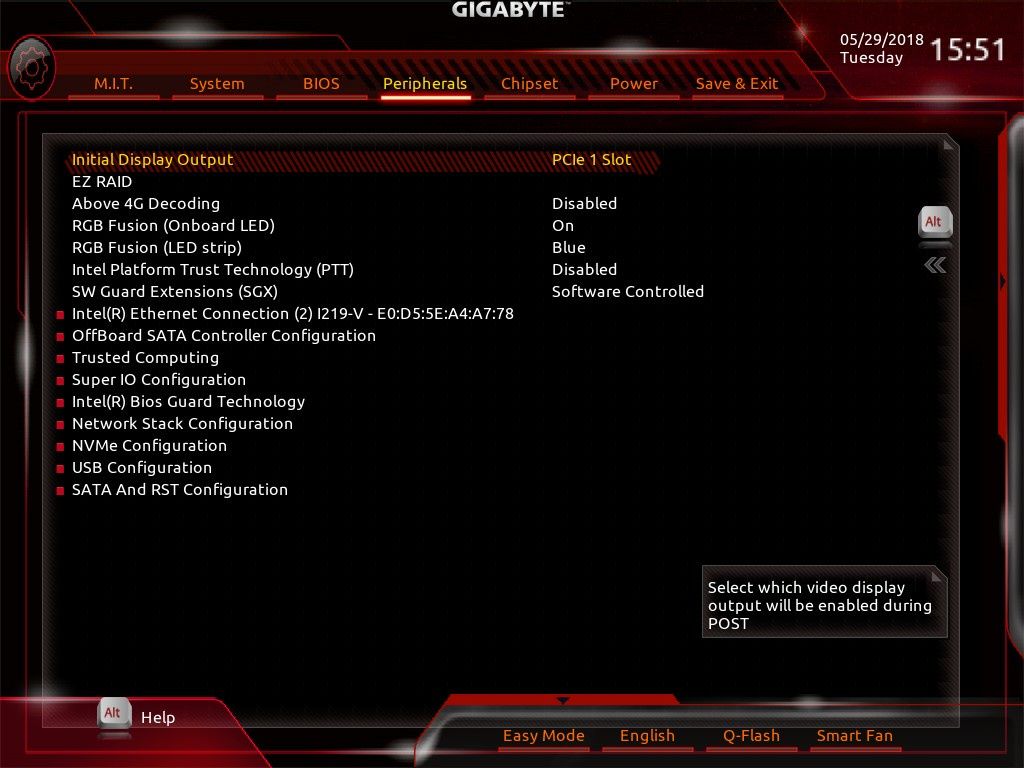The image size is (1024, 768).
Task: Change language via English button
Action: pyautogui.click(x=647, y=736)
